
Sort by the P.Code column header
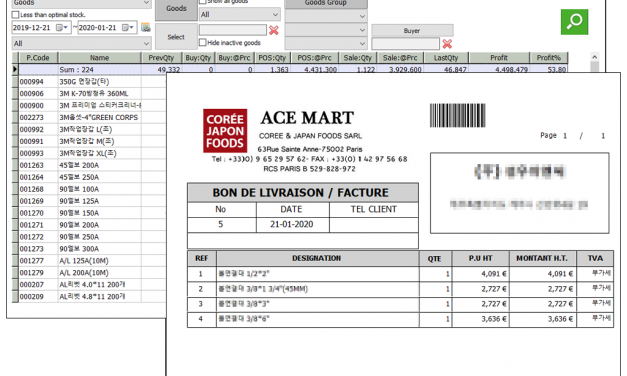[x=38, y=58]
